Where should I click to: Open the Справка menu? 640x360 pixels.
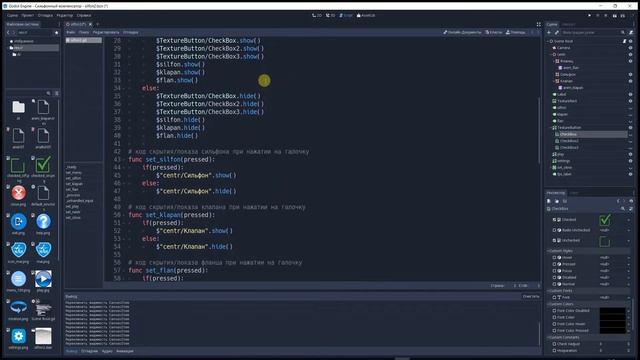(84, 16)
